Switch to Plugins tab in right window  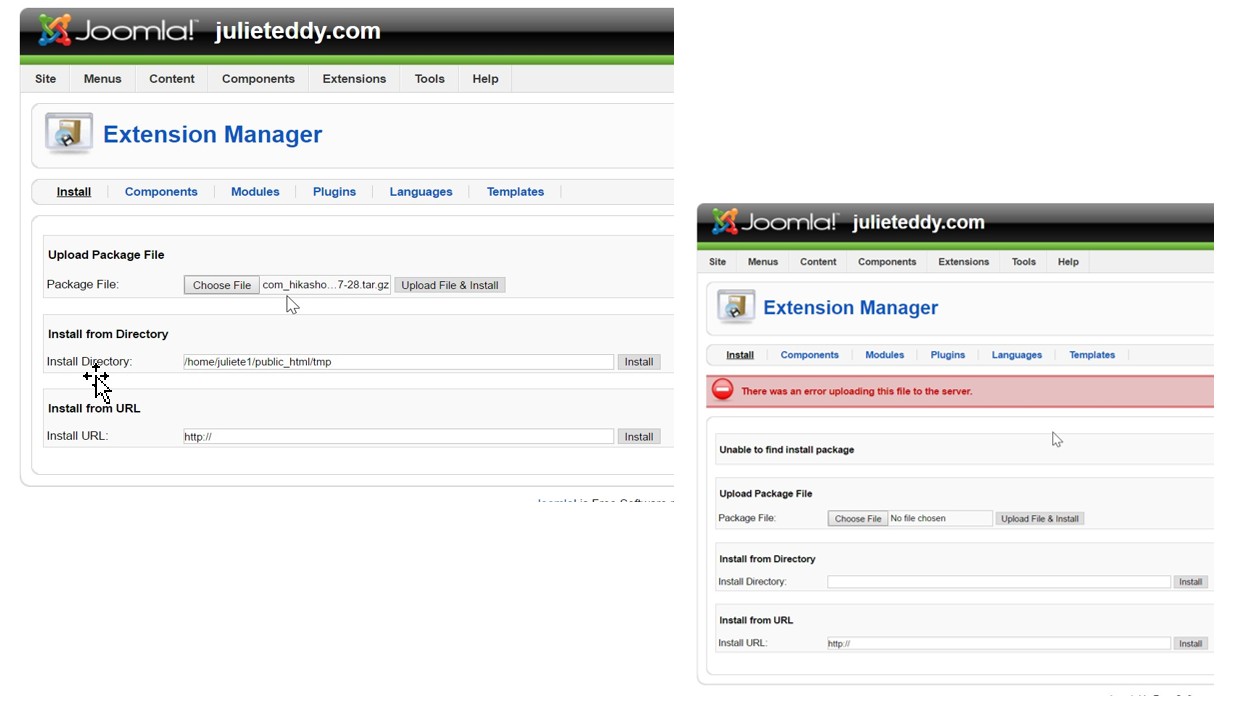(948, 355)
